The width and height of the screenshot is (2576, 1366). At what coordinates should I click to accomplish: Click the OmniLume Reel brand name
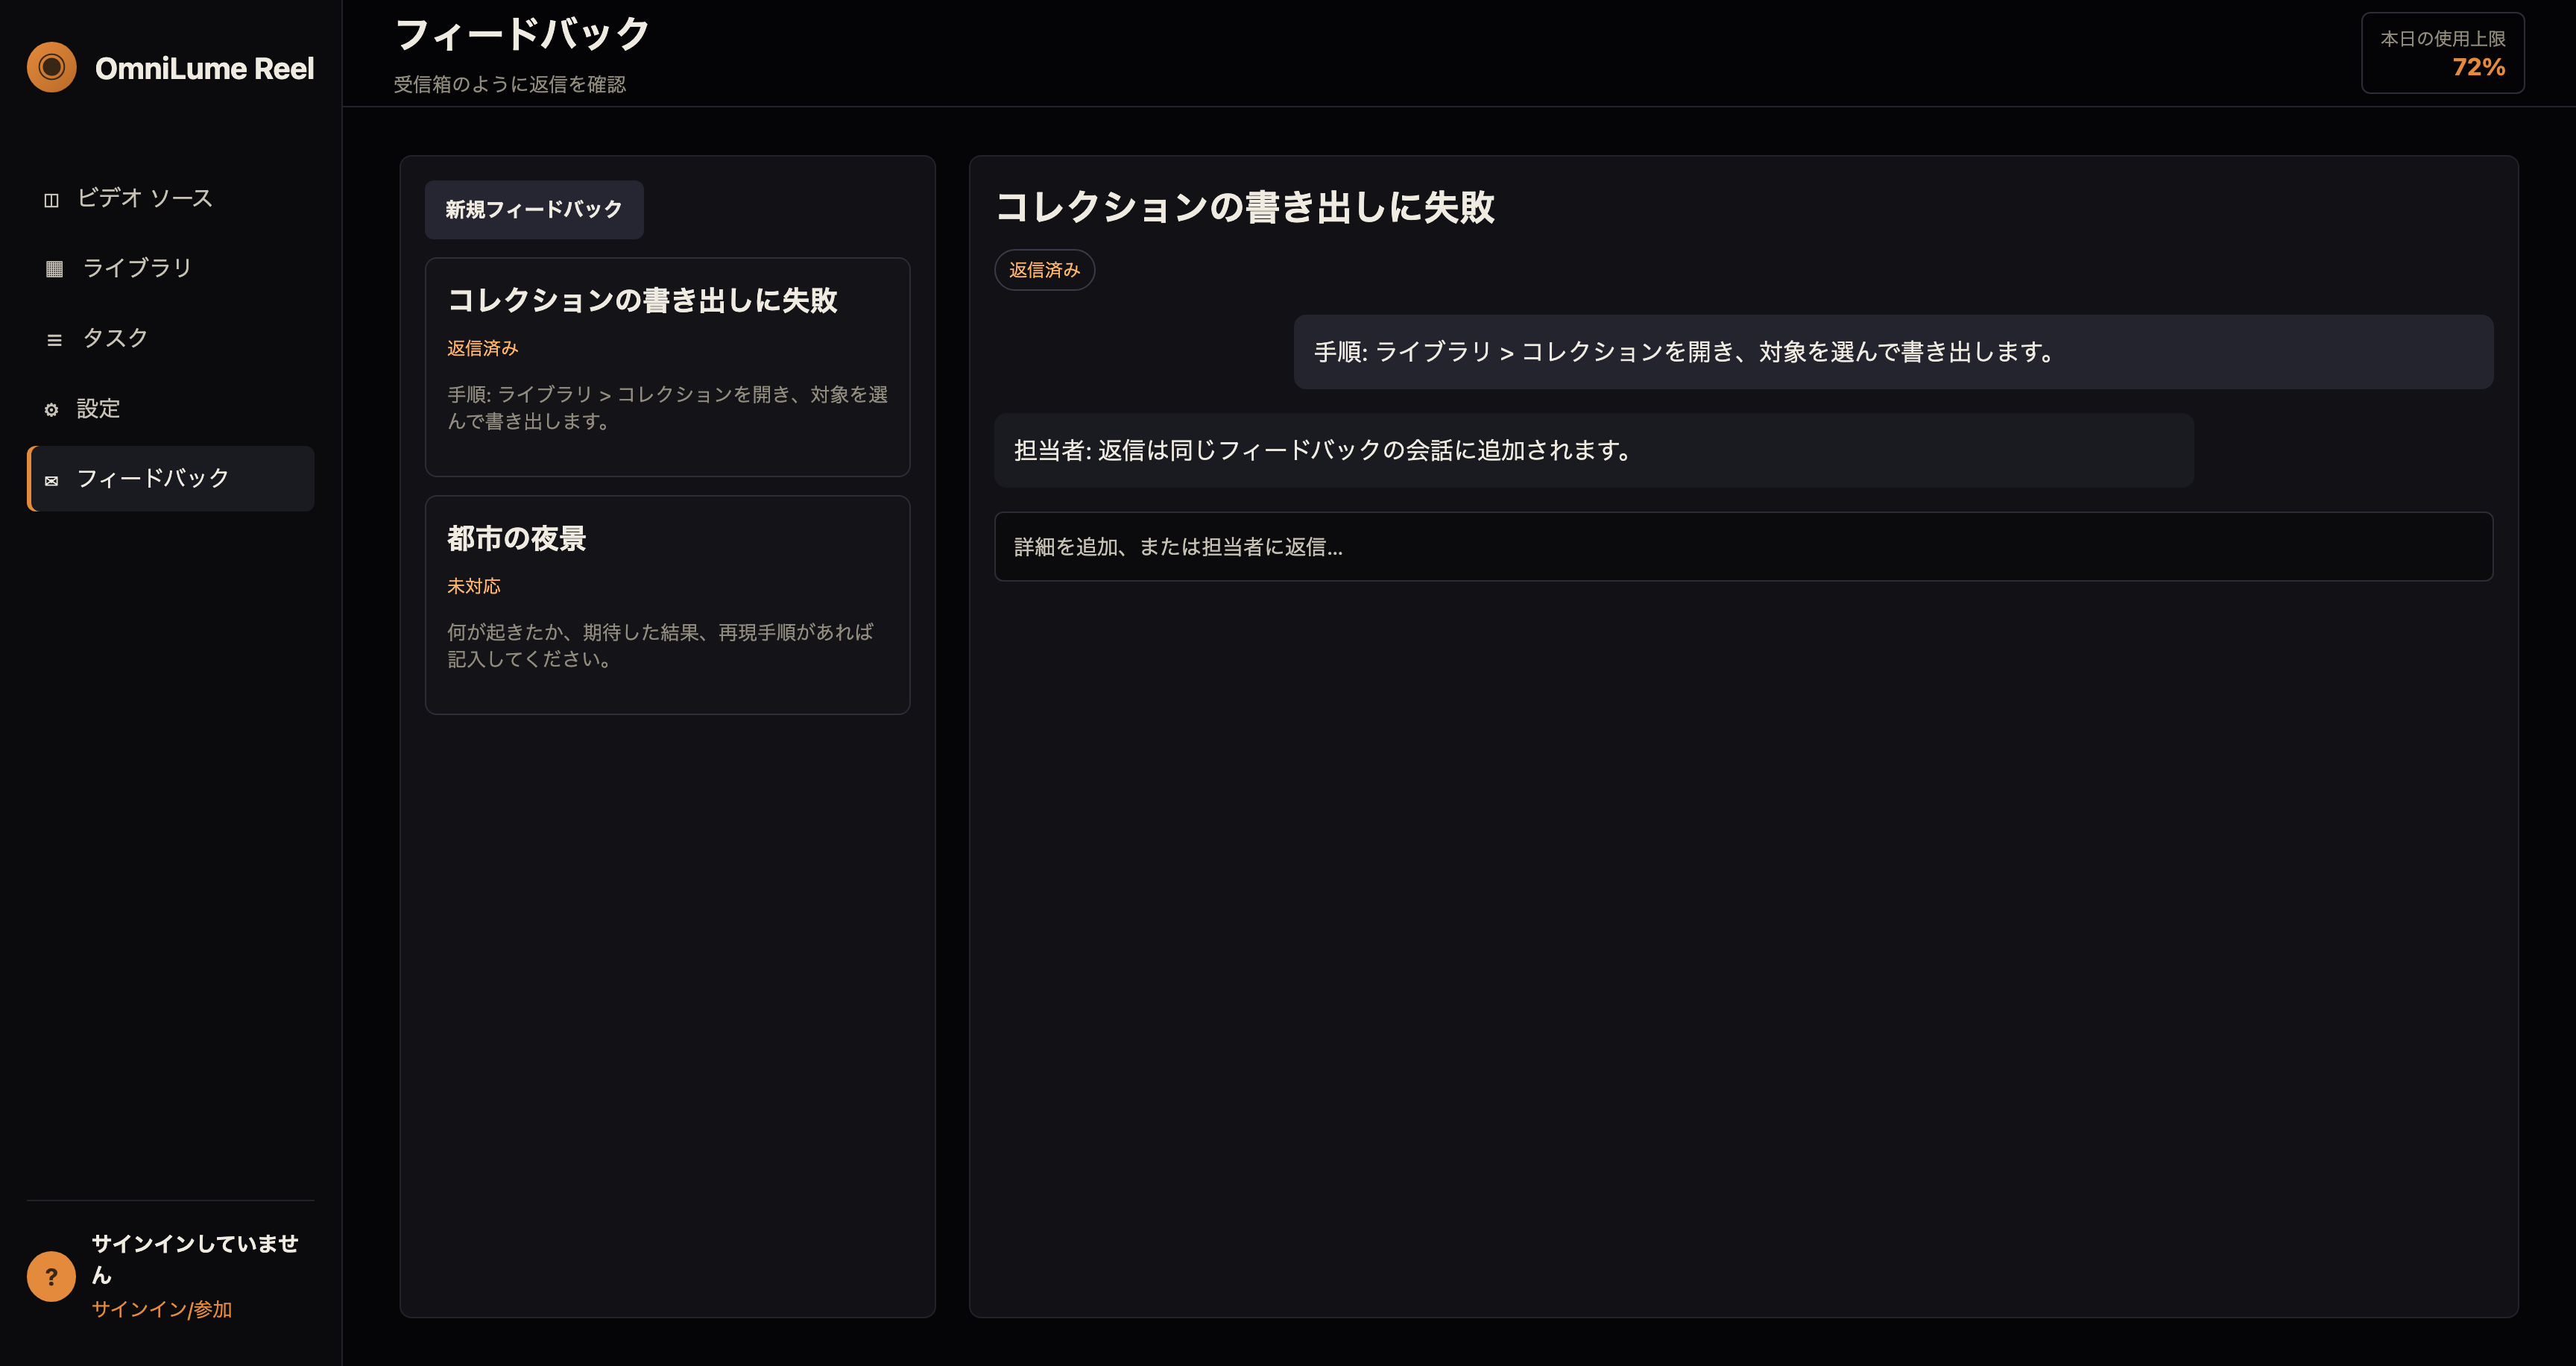click(204, 68)
